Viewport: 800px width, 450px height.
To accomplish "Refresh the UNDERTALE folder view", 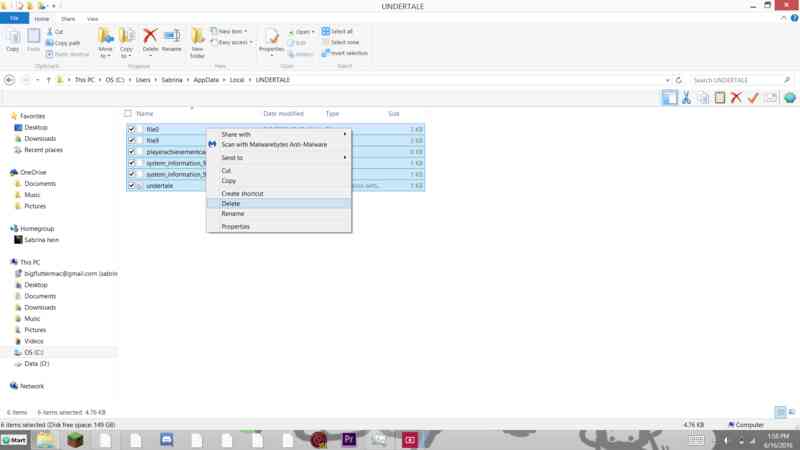I will click(x=679, y=80).
